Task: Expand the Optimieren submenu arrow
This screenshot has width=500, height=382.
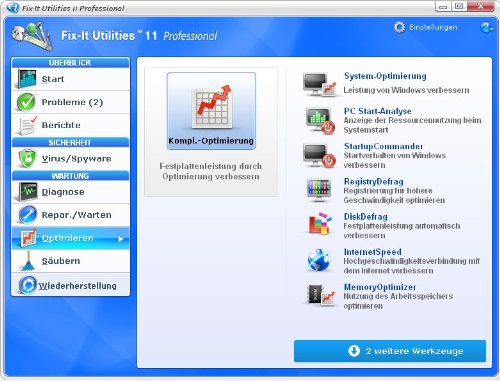Action: [x=121, y=239]
